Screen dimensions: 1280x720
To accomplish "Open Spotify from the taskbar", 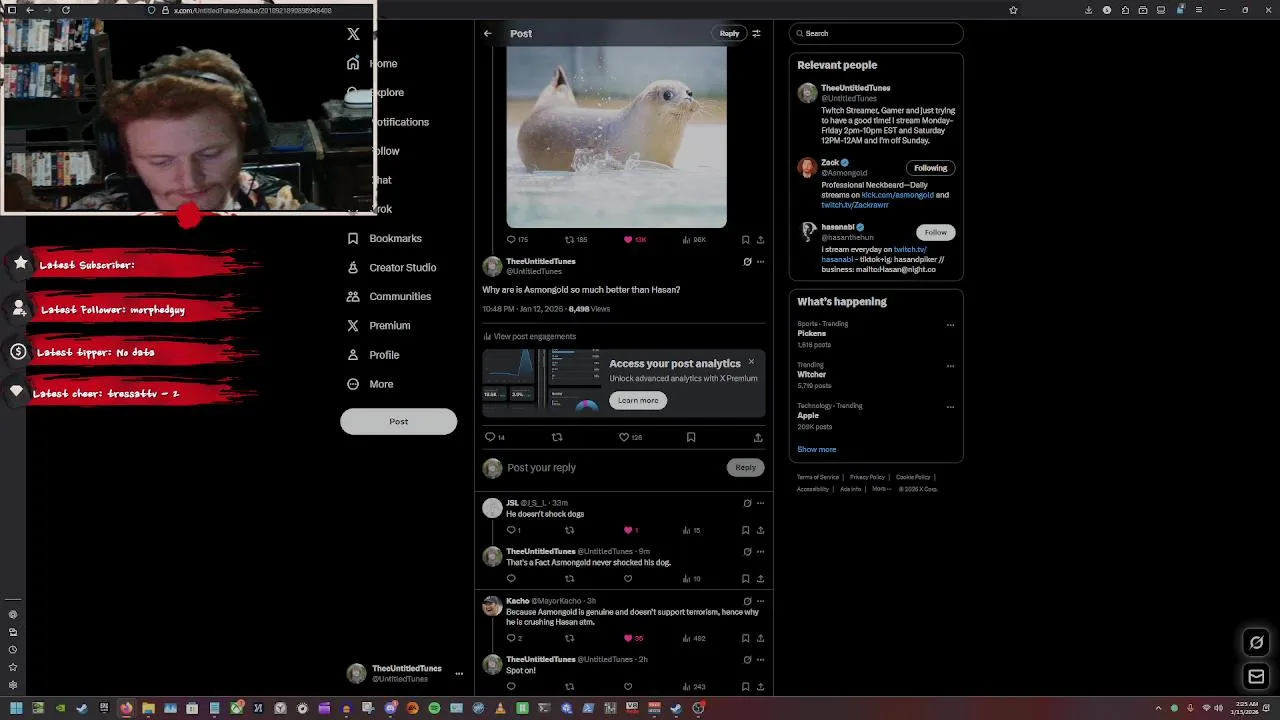I will [434, 708].
